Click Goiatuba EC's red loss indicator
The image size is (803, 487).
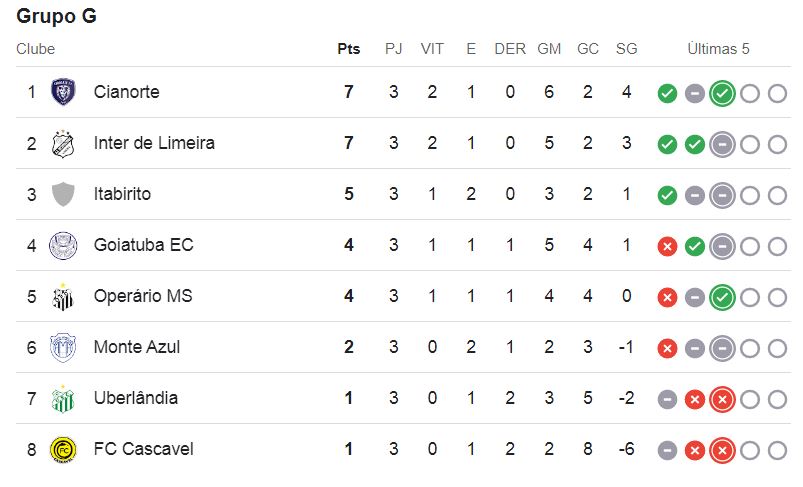(x=667, y=247)
